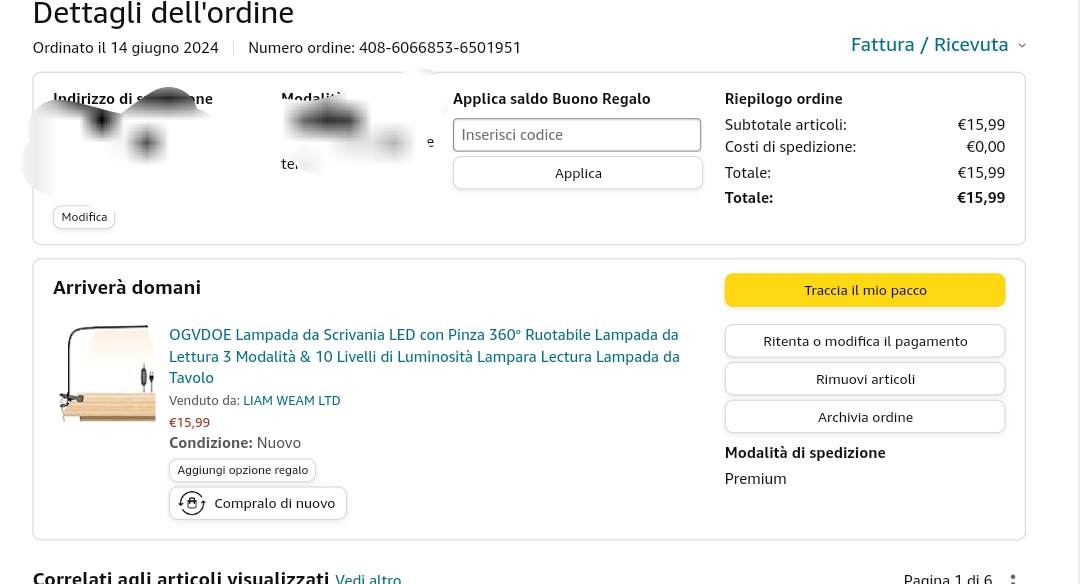
Task: Follow the Vedi altro link
Action: [368, 579]
